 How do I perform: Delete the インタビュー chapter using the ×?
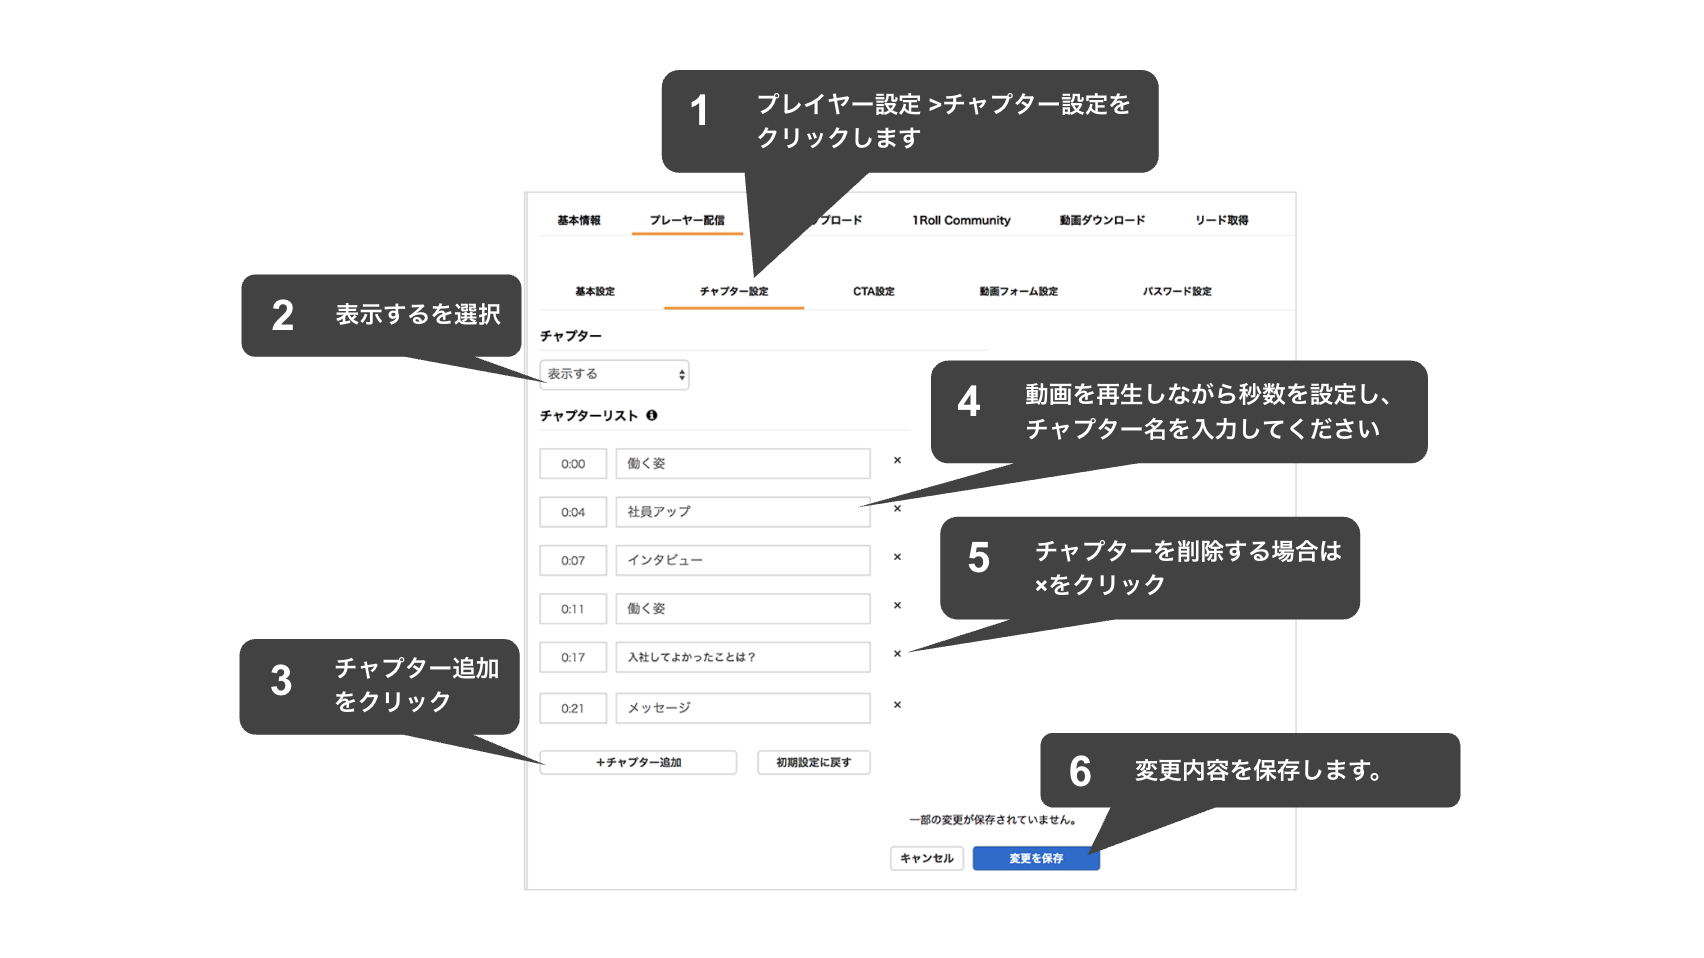898,558
